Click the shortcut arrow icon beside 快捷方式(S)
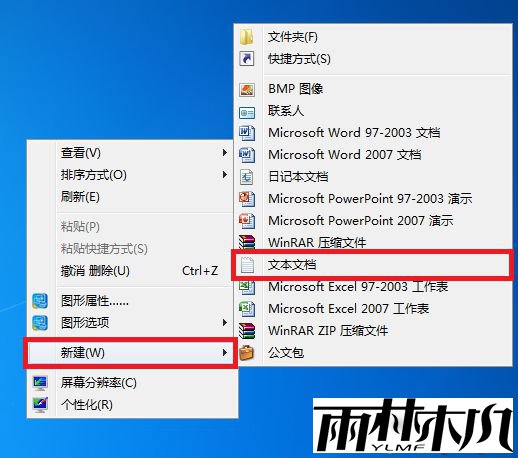518x458 pixels. point(247,59)
